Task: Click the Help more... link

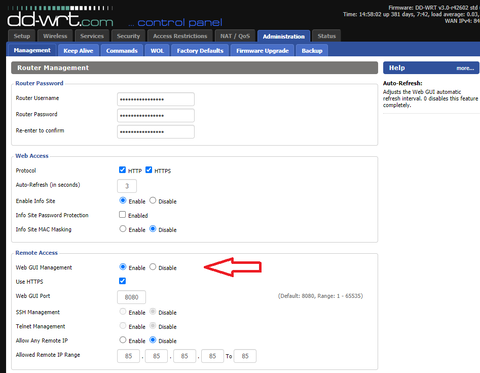Action: point(465,68)
